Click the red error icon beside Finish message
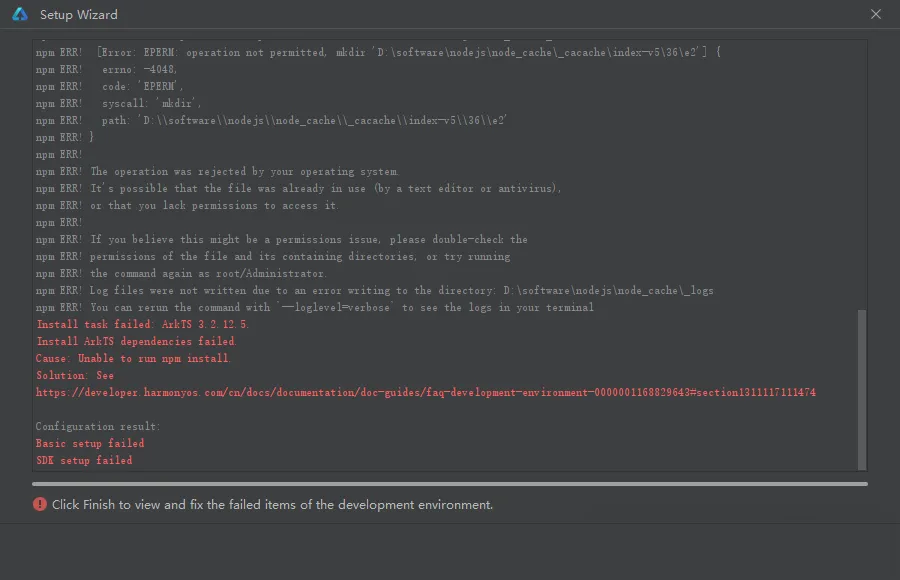 40,504
